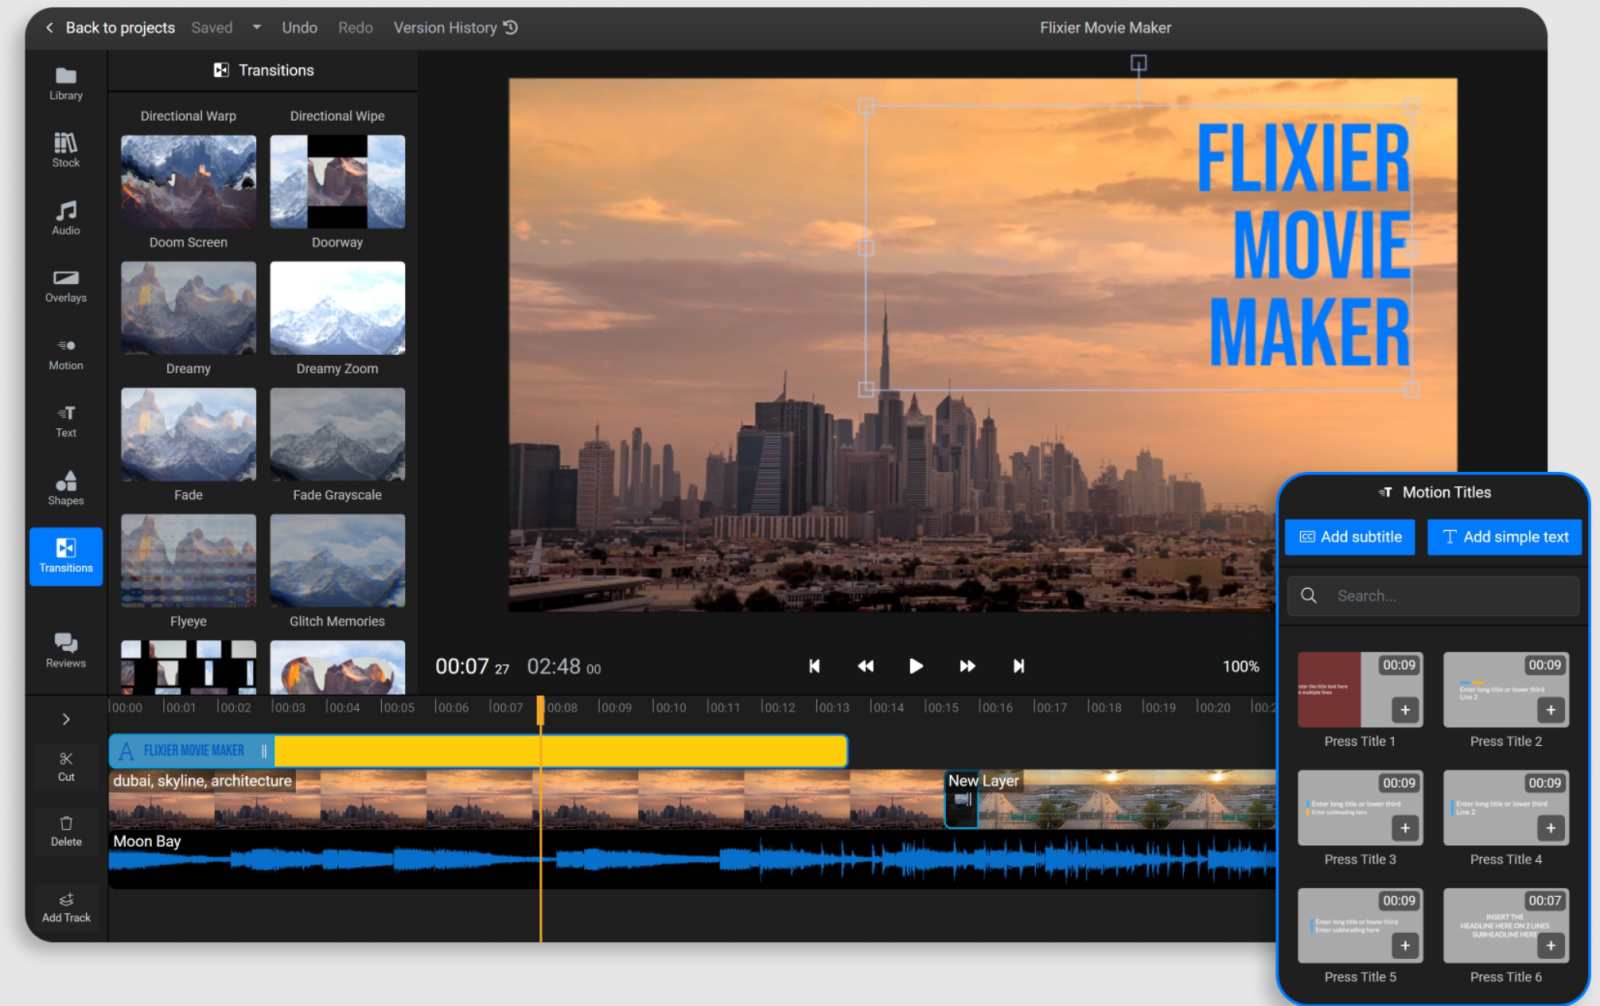Screen dimensions: 1600x1006
Task: Click the text clip trim handle
Action: pyautogui.click(x=264, y=751)
